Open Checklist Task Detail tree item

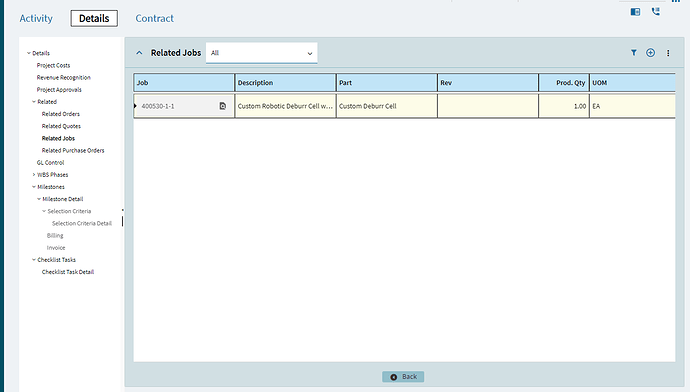(68, 272)
